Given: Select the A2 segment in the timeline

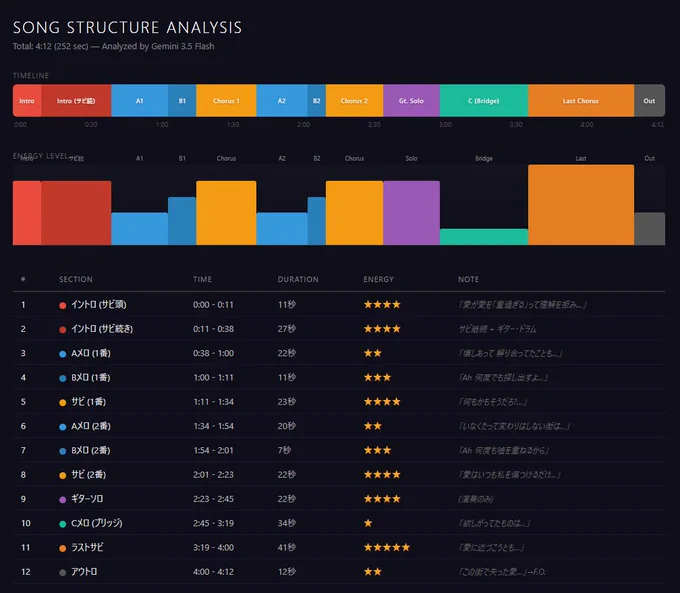Looking at the screenshot, I should click(282, 101).
